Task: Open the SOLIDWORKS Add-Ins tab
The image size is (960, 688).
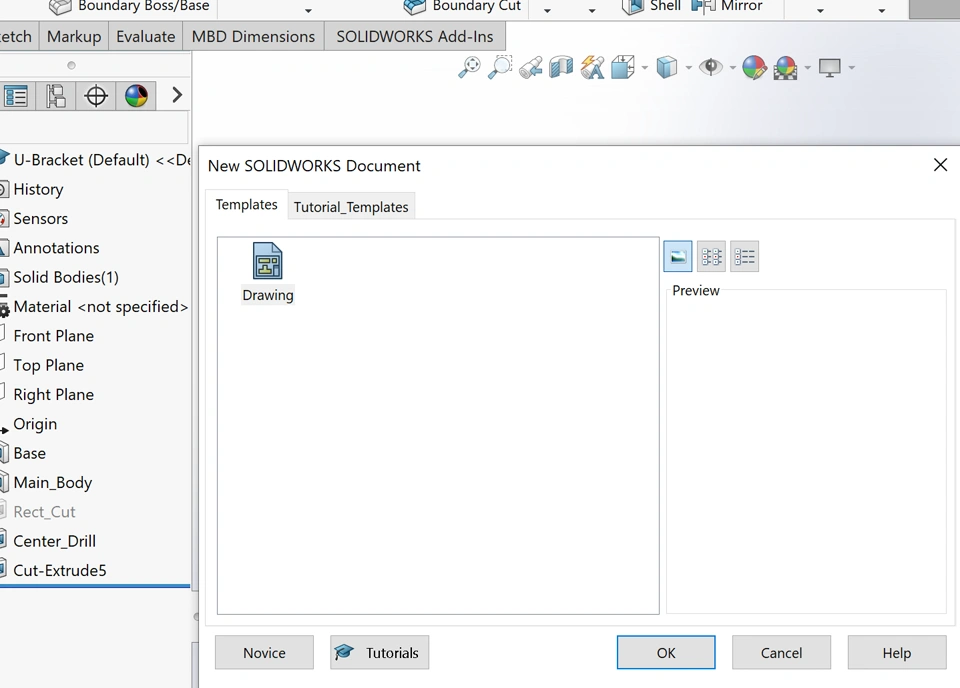Action: coord(414,36)
